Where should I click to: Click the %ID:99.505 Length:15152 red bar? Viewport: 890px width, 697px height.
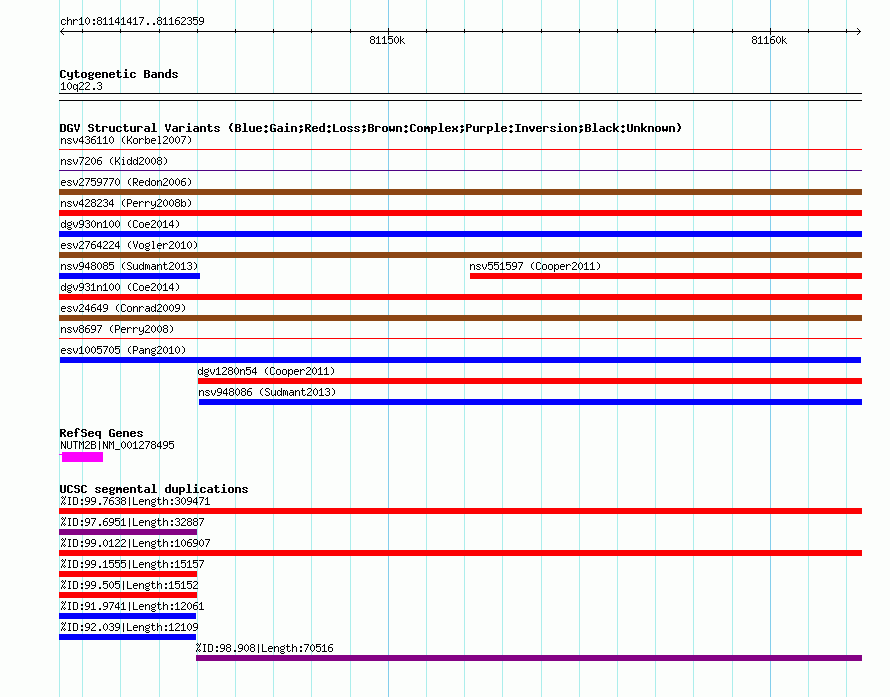point(128,595)
